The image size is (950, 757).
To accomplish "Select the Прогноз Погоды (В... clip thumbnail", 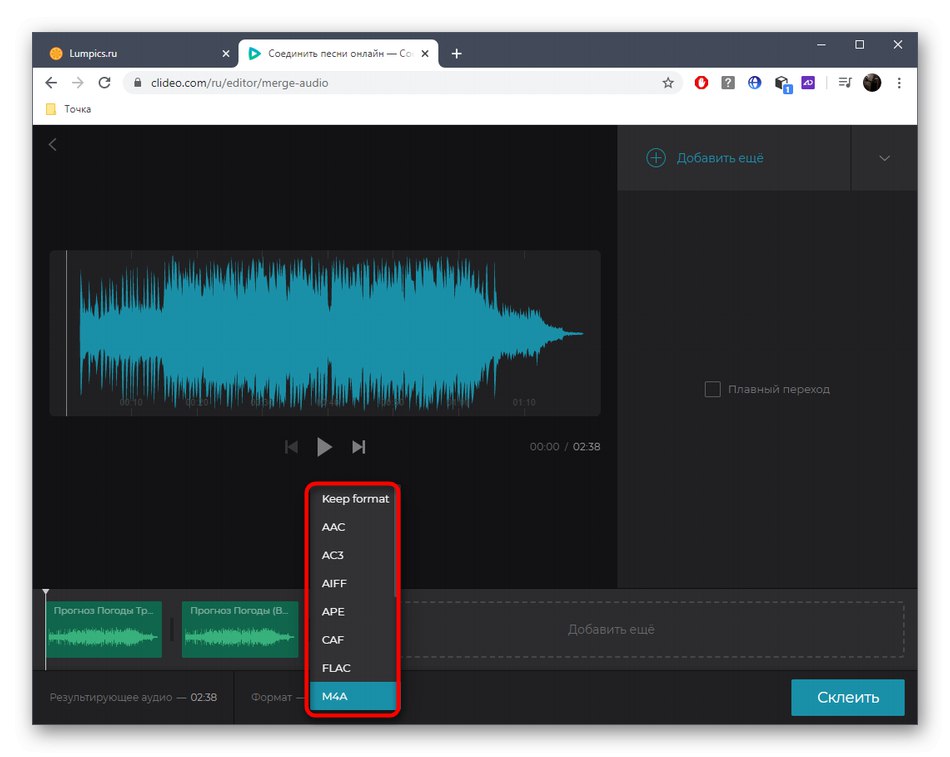I will pos(240,629).
